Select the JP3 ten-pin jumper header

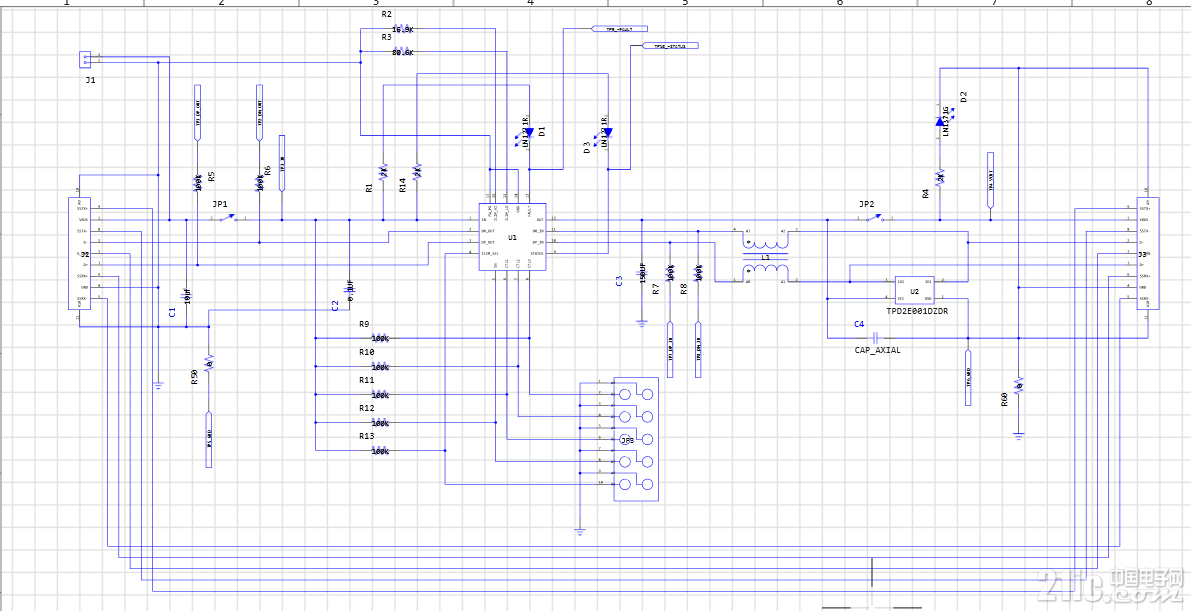[637, 439]
